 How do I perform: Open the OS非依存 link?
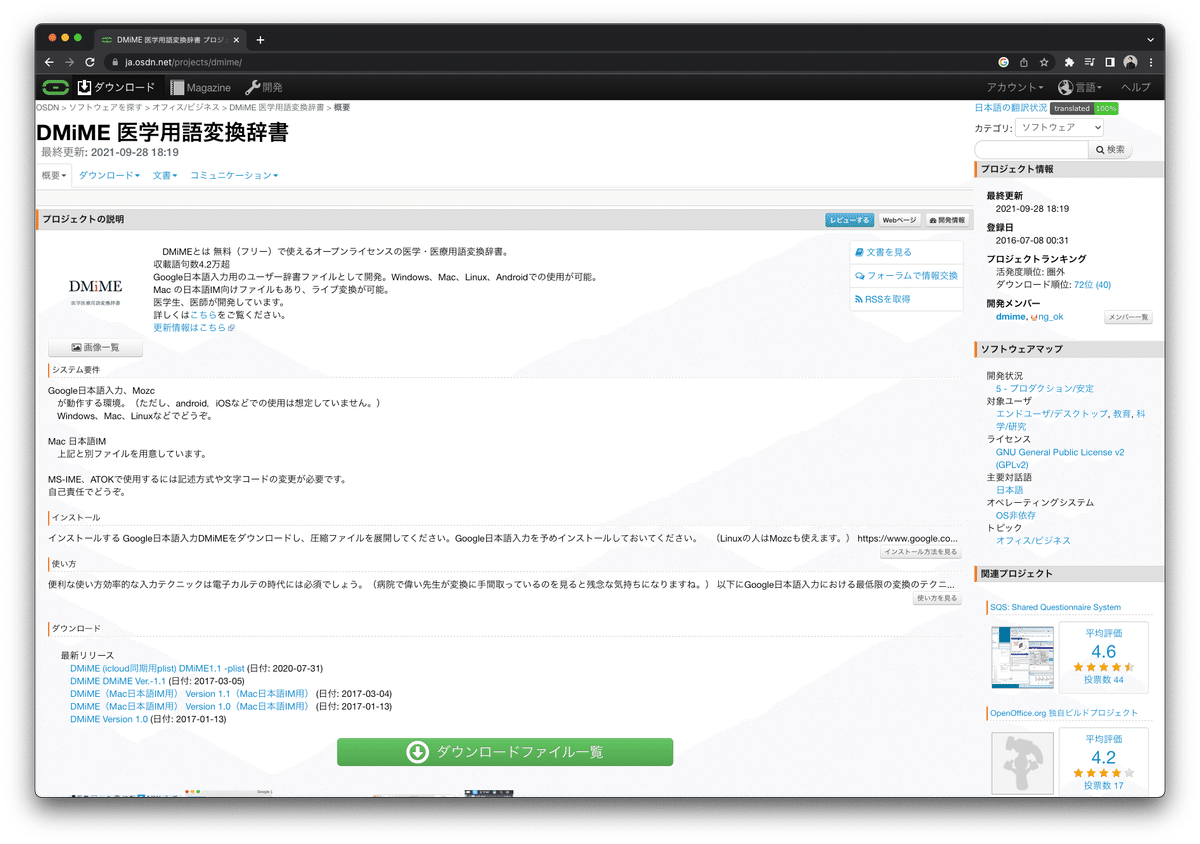coord(1016,515)
